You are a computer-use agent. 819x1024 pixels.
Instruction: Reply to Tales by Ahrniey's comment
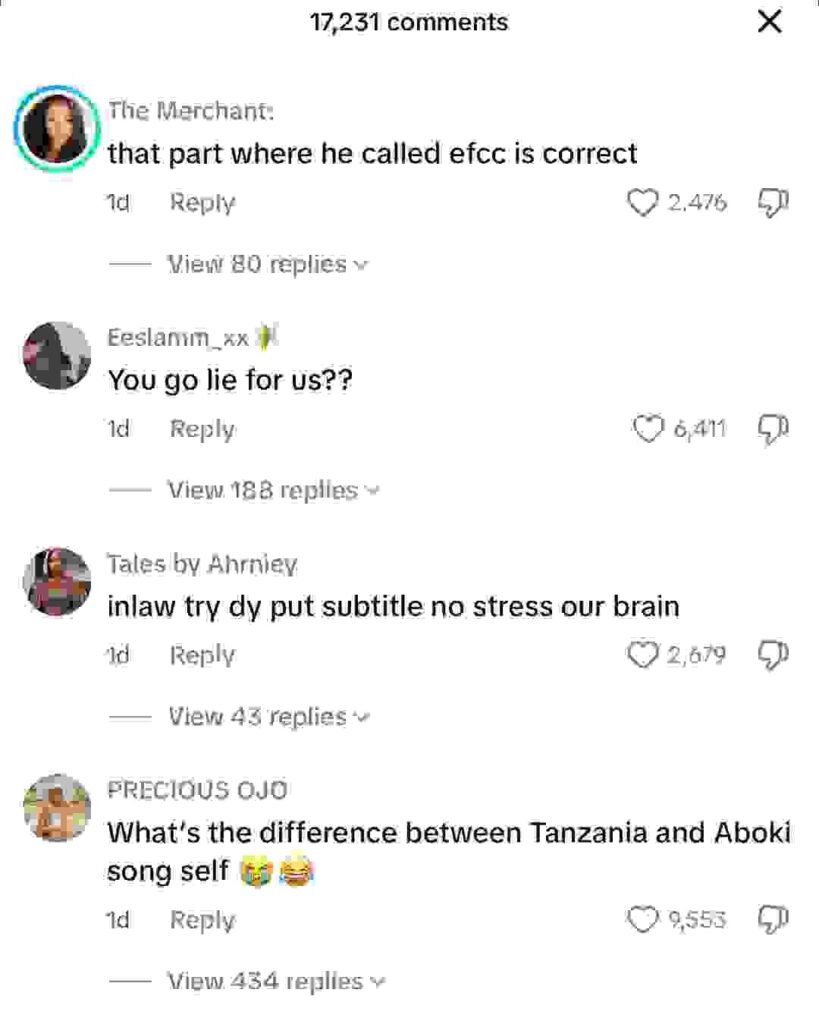(202, 656)
